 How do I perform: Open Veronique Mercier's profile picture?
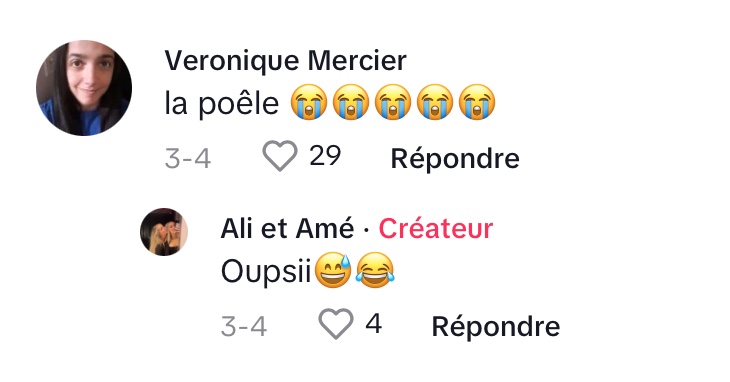coord(84,88)
